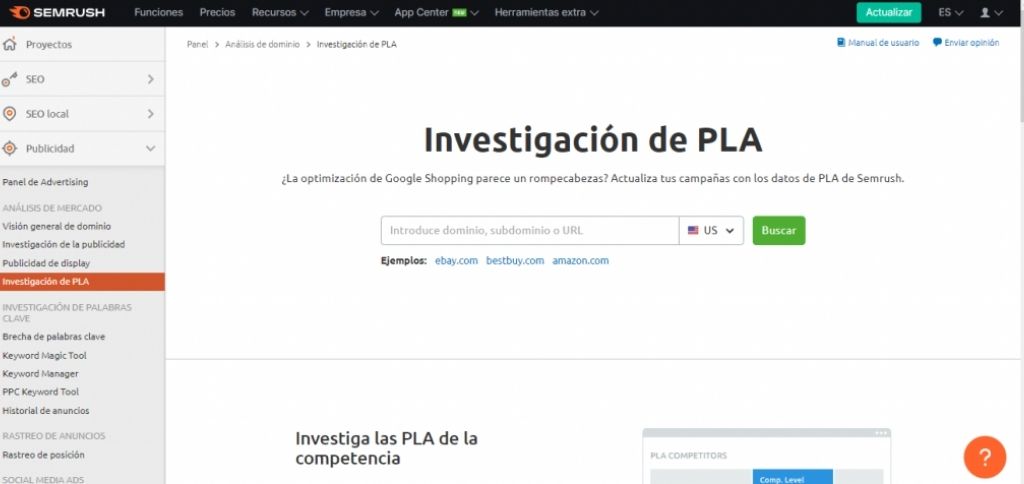Open the user account icon

(985, 12)
